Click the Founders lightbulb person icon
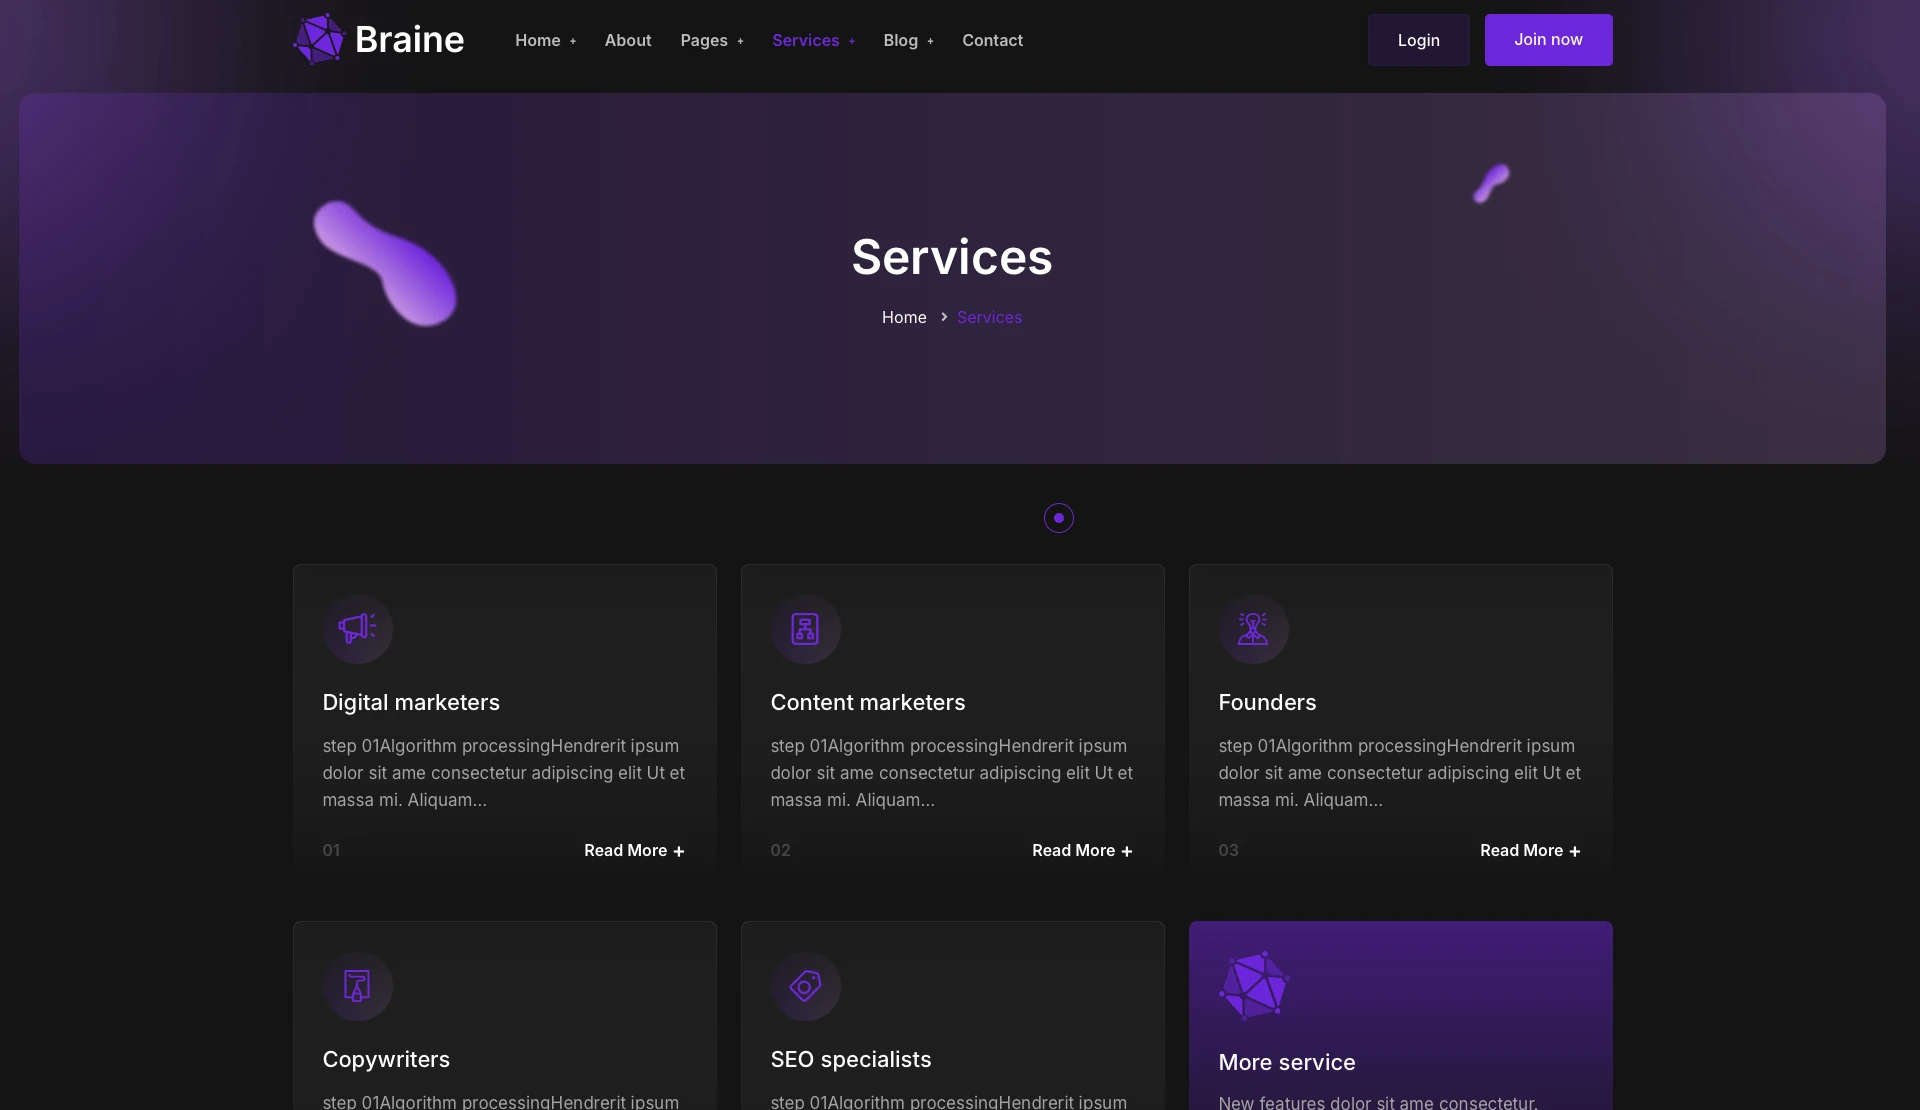This screenshot has height=1110, width=1920. [x=1253, y=629]
